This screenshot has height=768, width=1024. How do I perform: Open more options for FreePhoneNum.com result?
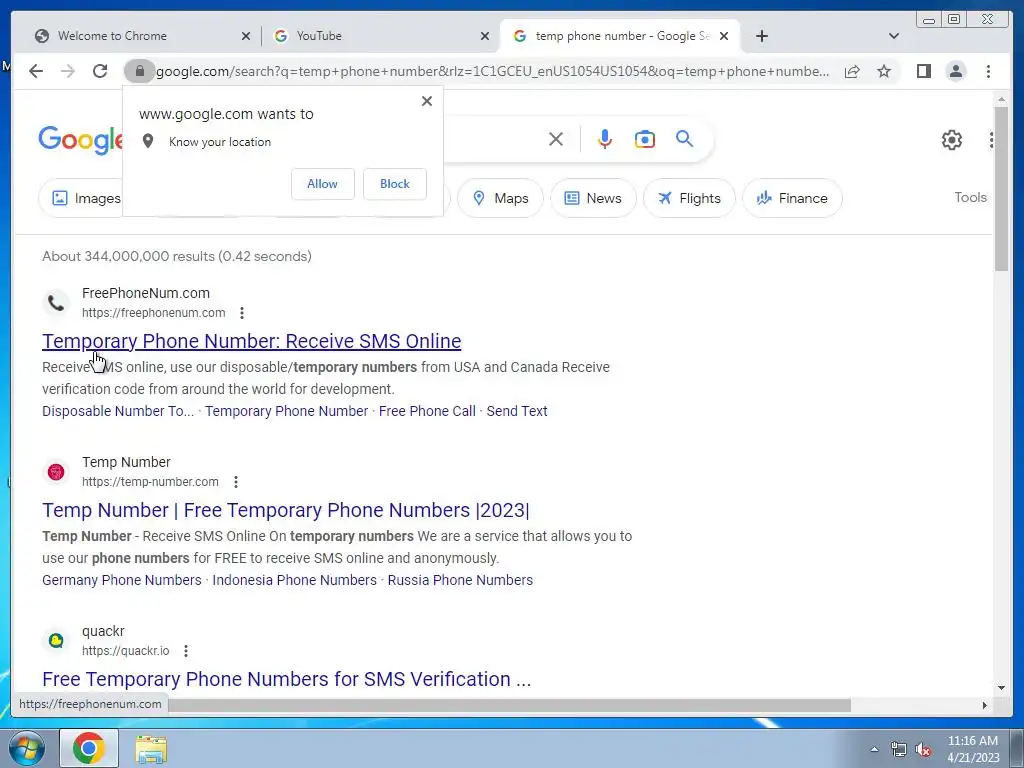(242, 313)
